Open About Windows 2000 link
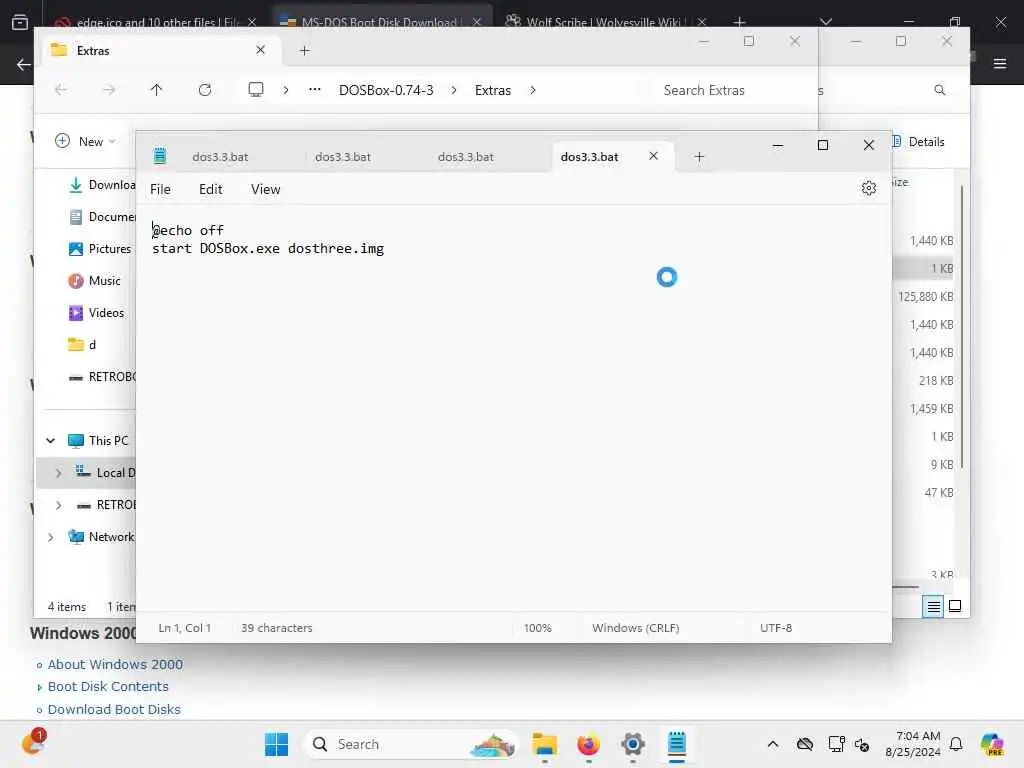Screen dimensions: 1024x768 pyautogui.click(x=115, y=664)
